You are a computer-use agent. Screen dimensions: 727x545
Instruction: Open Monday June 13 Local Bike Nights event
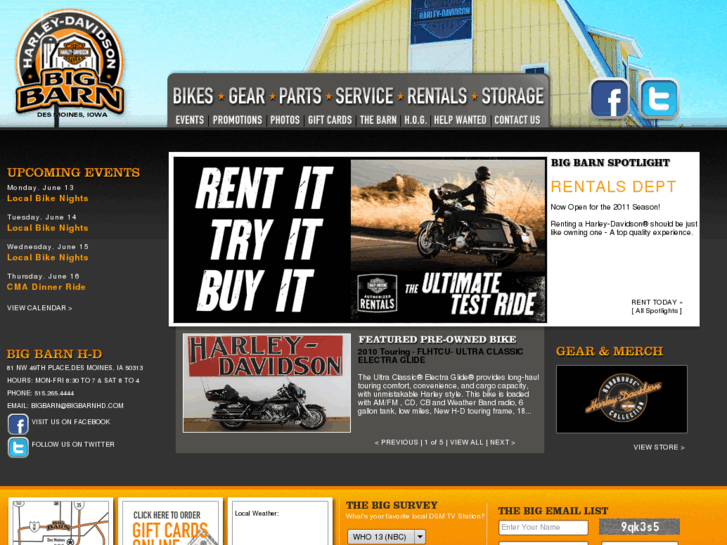[x=47, y=199]
